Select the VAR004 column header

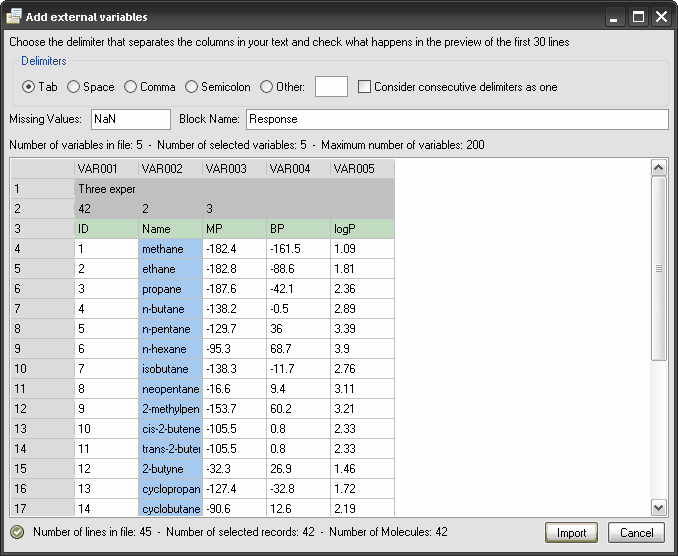coord(298,169)
